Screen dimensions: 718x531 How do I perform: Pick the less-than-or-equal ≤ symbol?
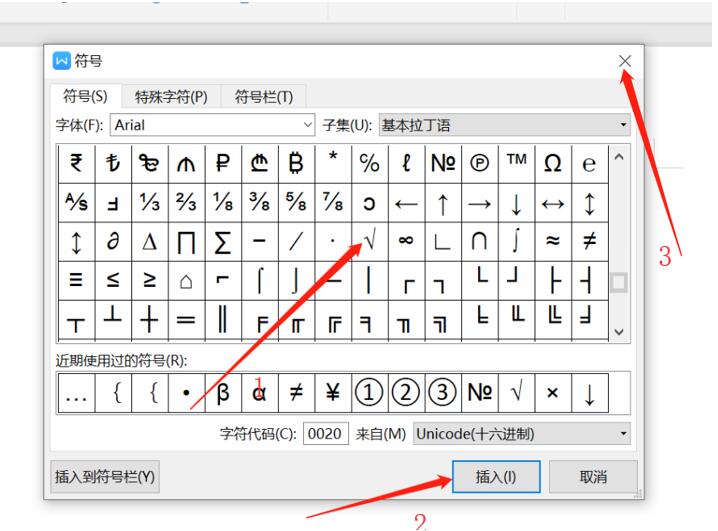pyautogui.click(x=113, y=281)
